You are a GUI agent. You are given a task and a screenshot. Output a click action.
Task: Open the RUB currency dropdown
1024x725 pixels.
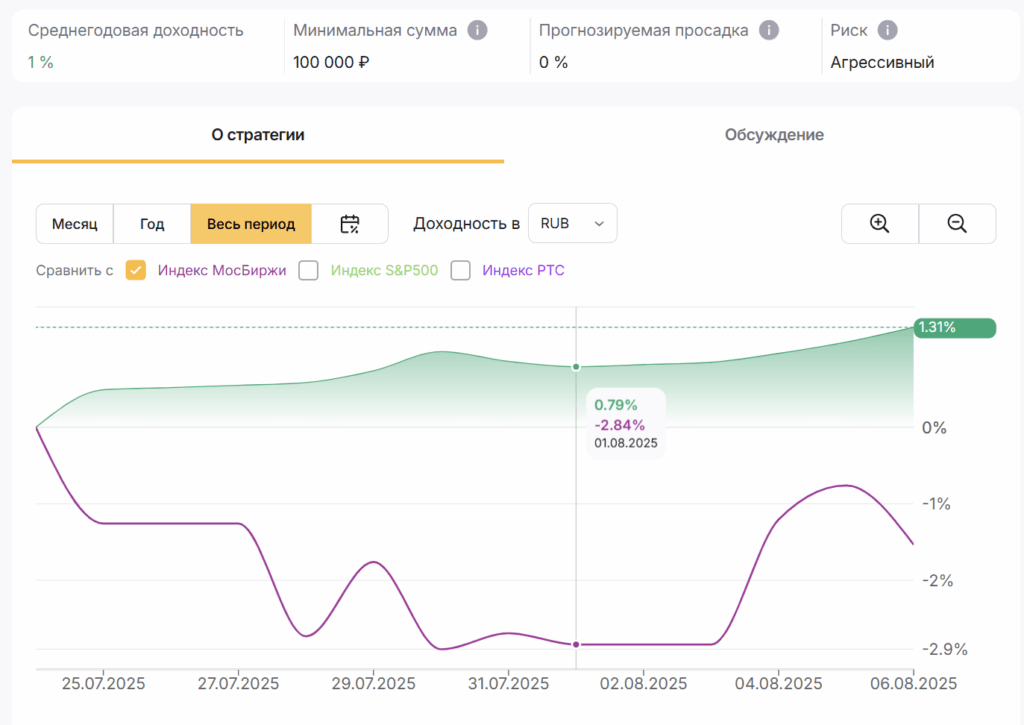coord(572,223)
